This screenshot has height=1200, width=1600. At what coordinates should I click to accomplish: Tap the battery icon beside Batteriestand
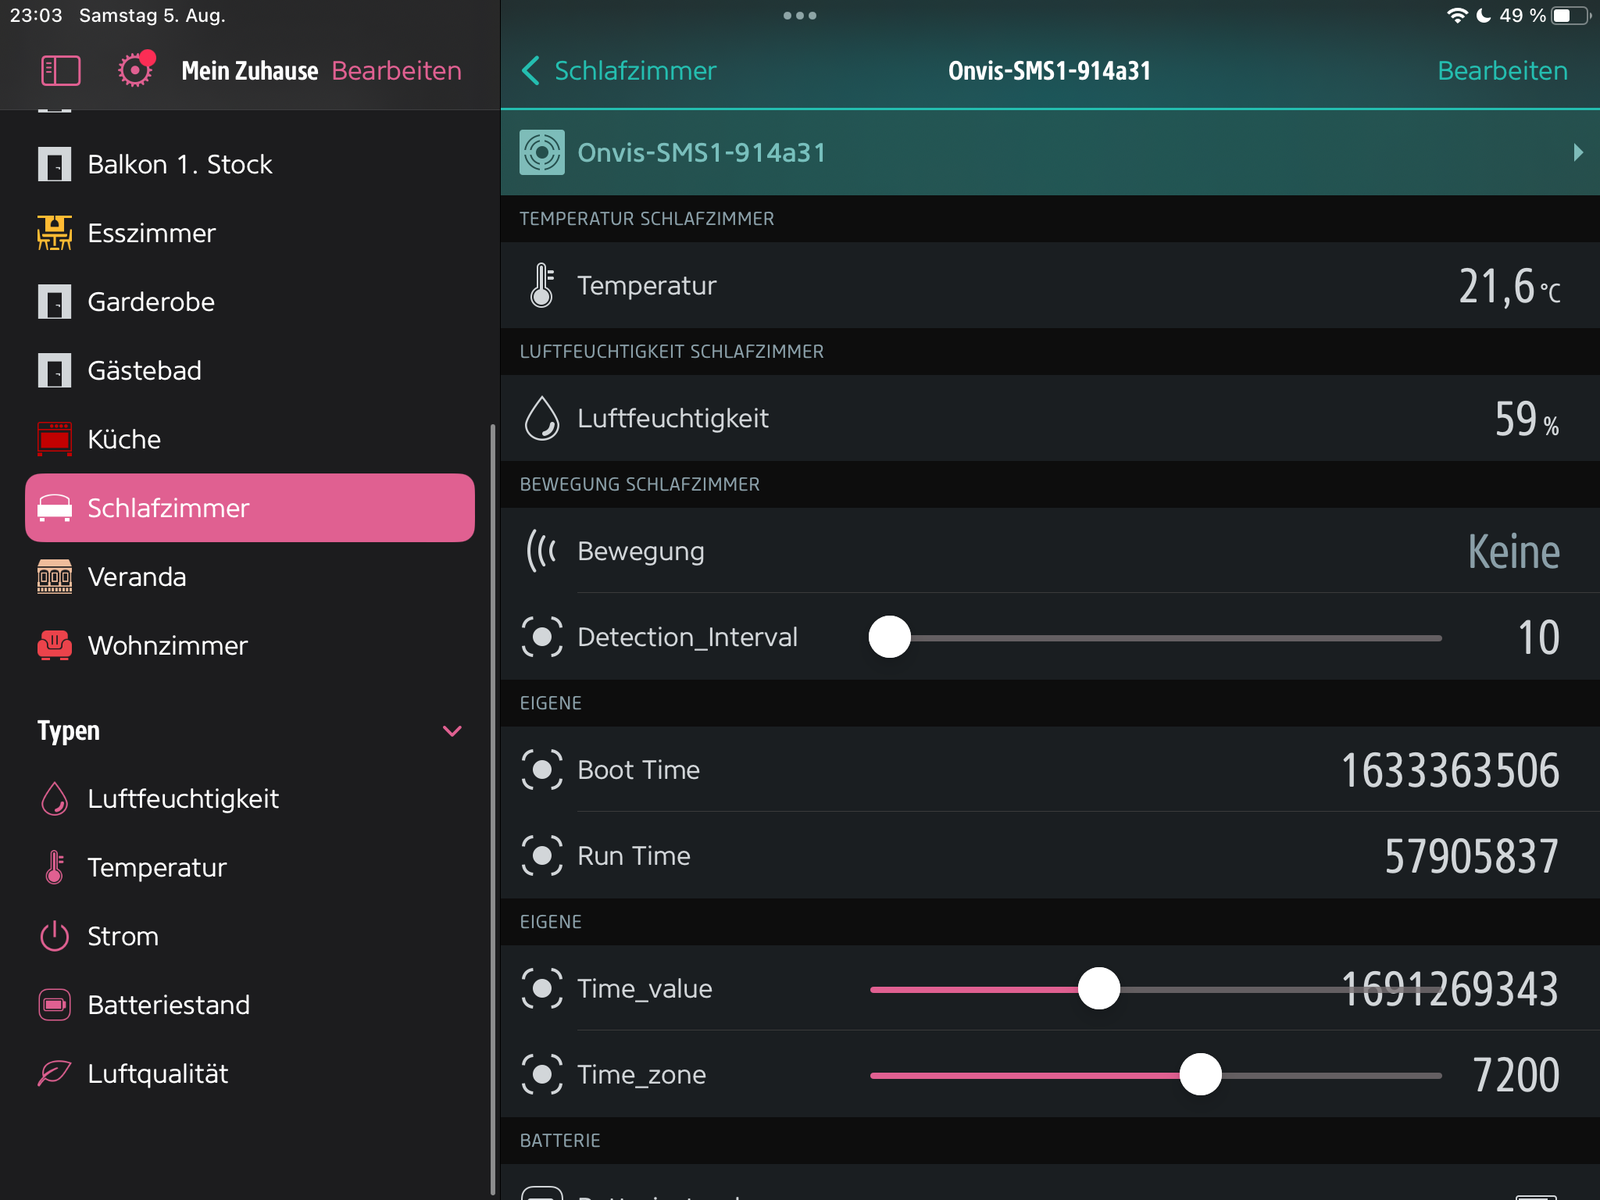[54, 1005]
